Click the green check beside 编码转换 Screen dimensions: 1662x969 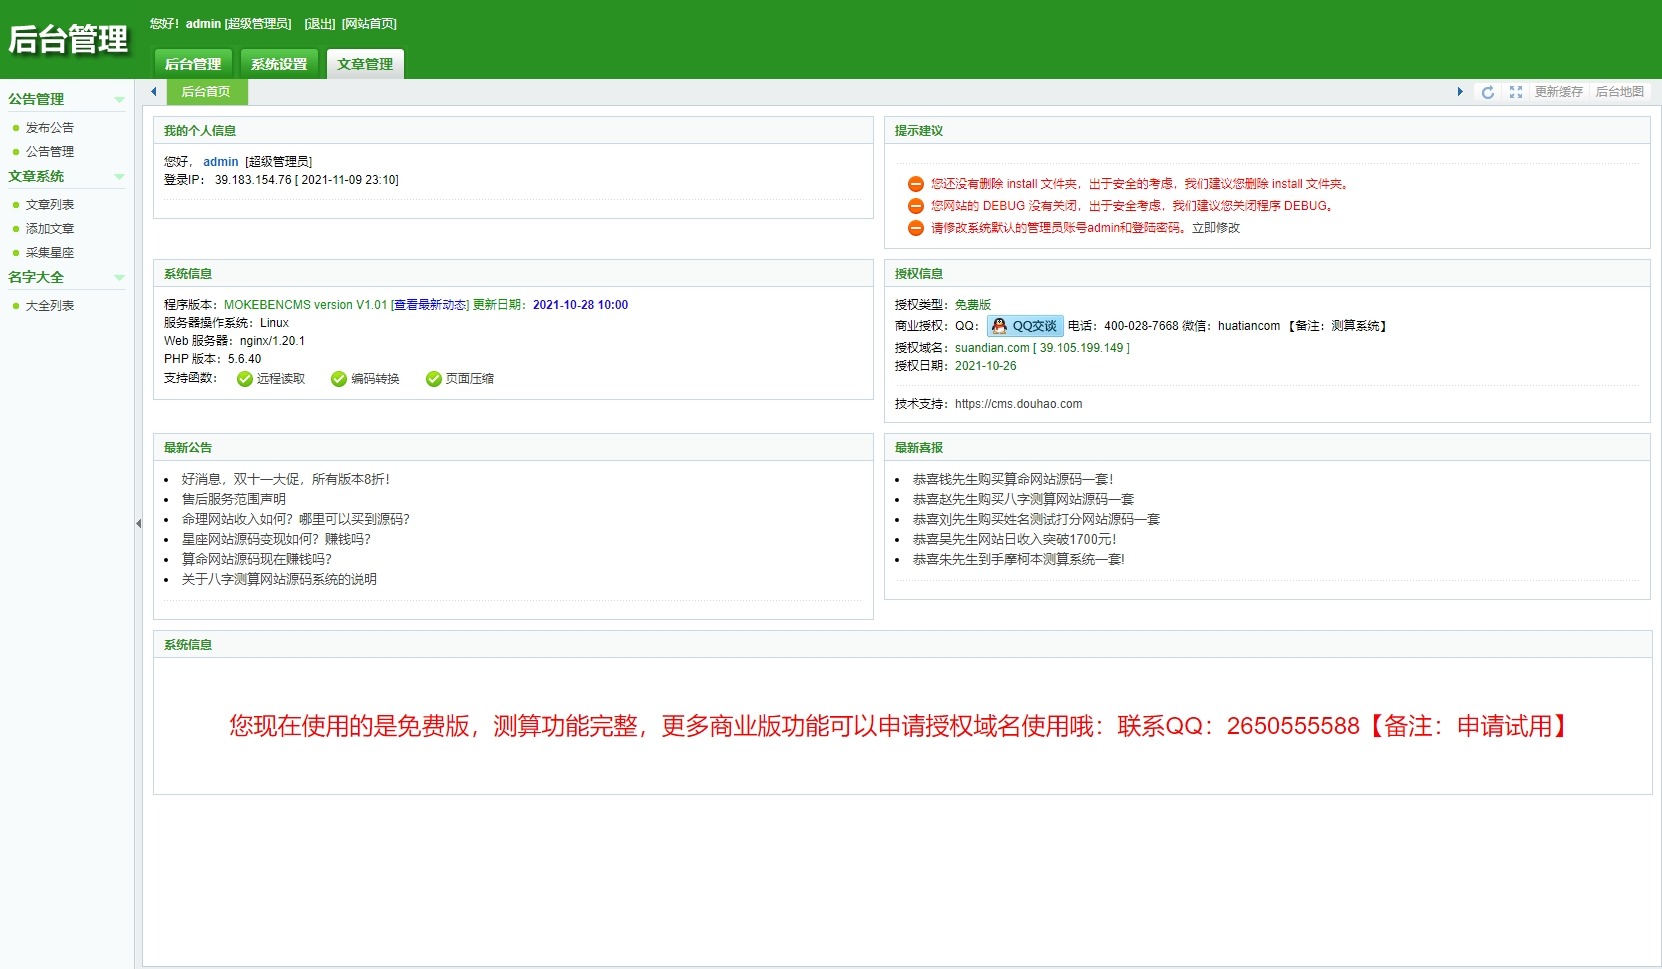(338, 379)
